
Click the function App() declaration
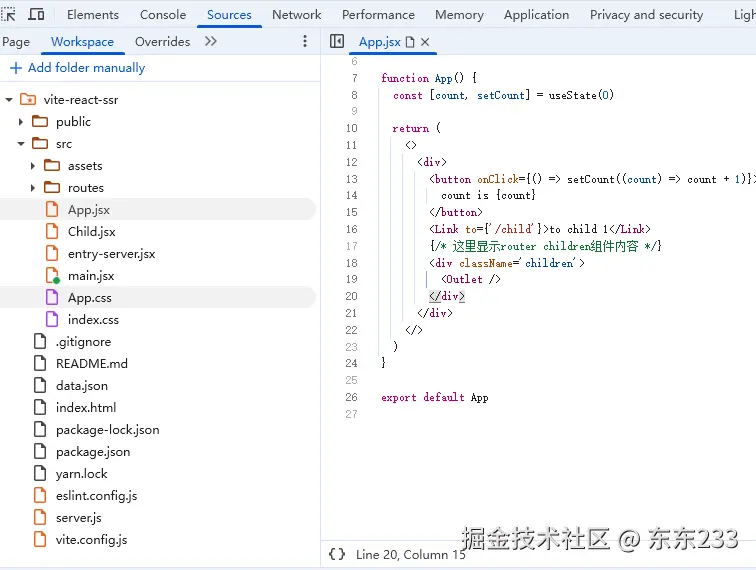coord(429,78)
